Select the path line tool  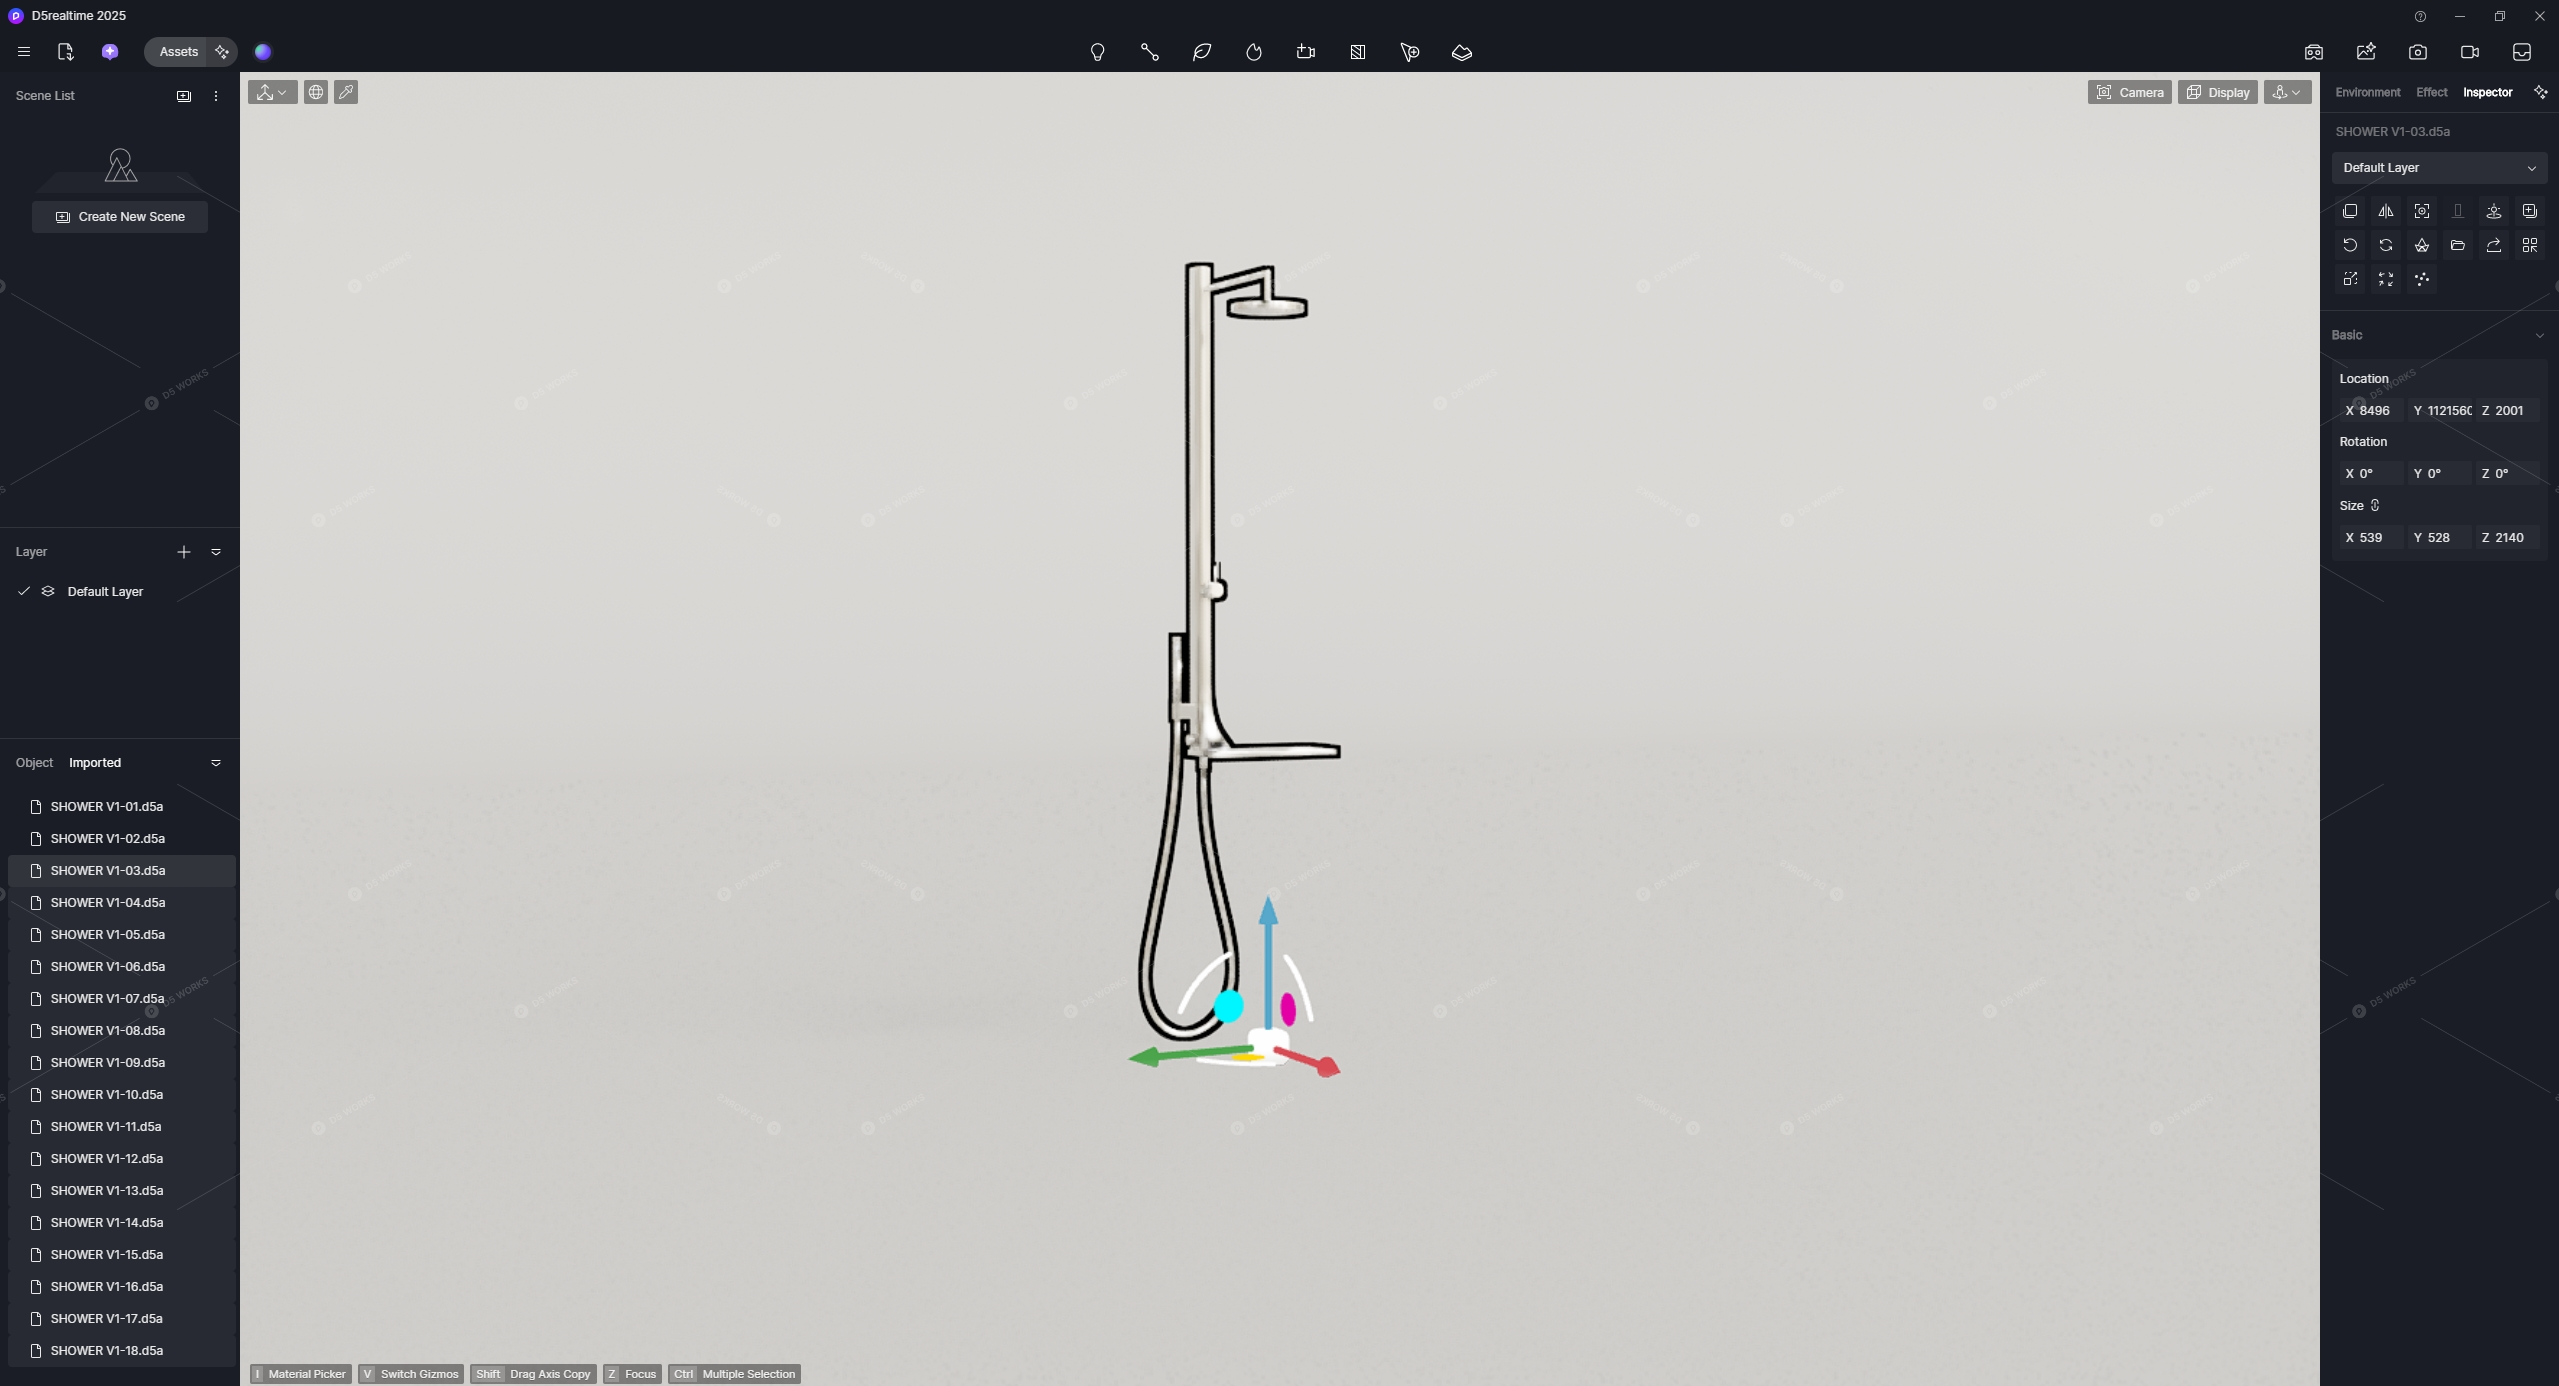1149,52
